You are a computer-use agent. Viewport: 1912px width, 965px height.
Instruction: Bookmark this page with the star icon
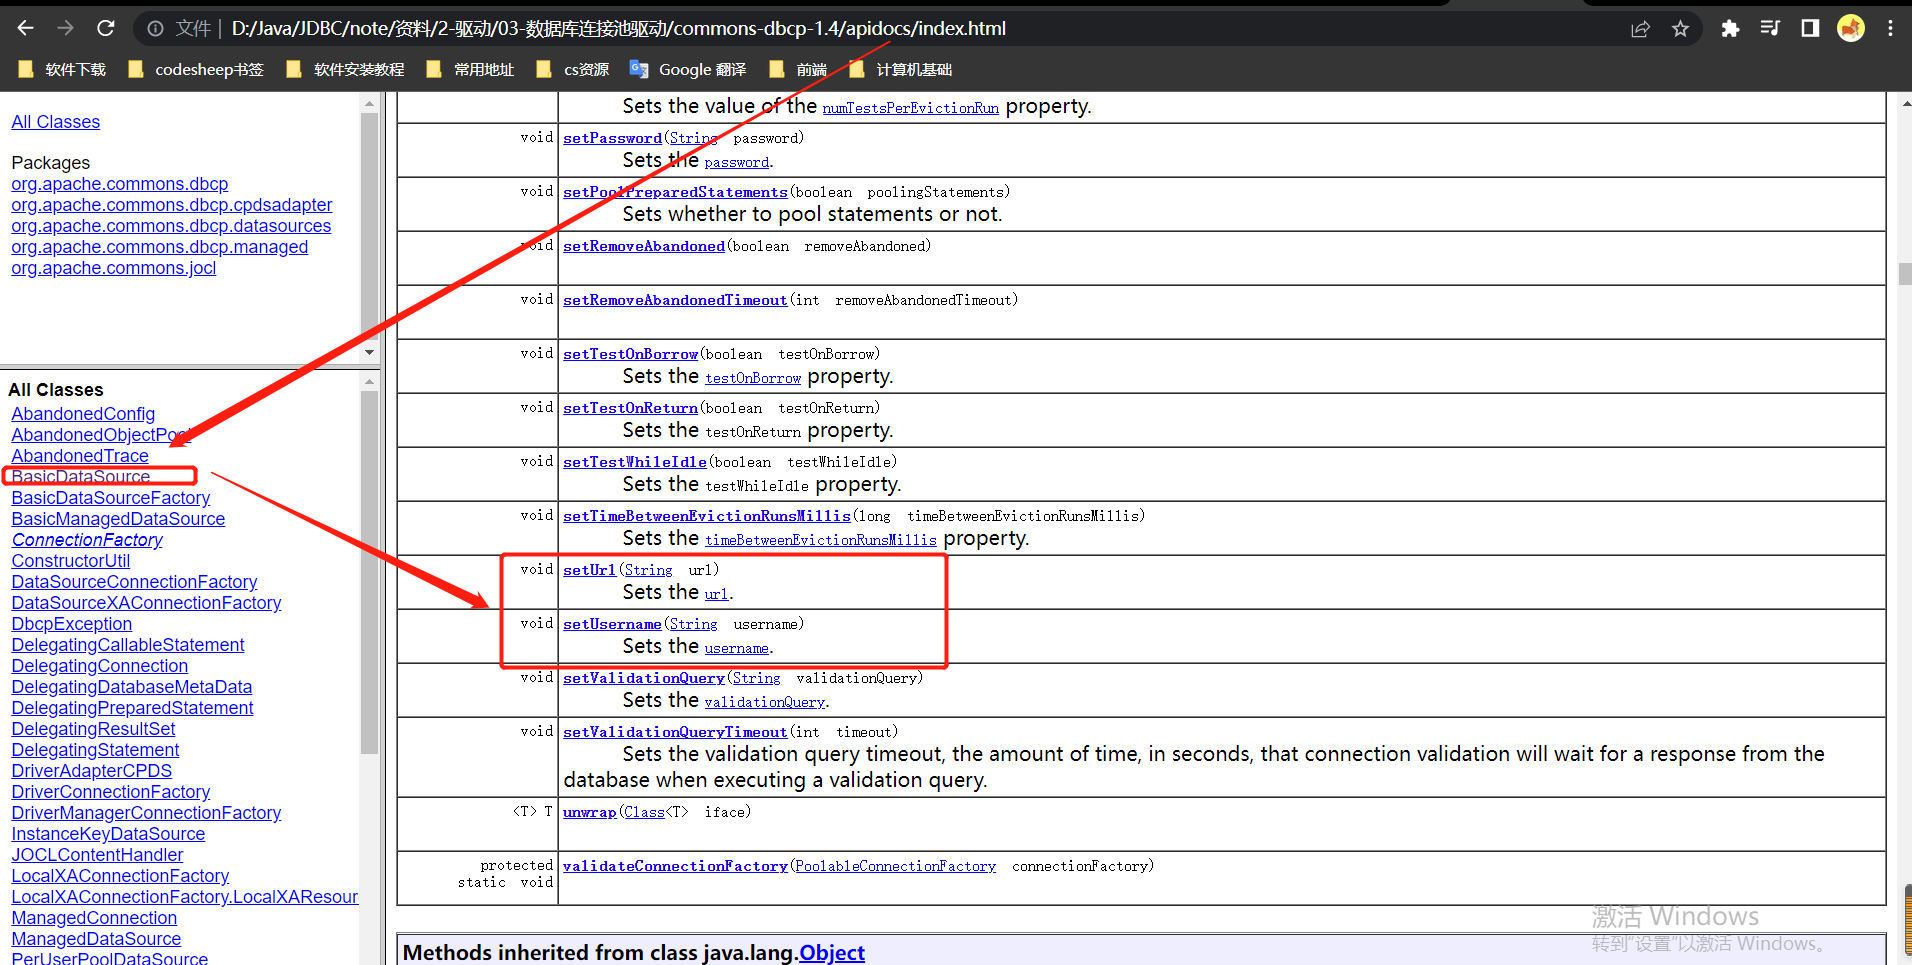[x=1680, y=29]
